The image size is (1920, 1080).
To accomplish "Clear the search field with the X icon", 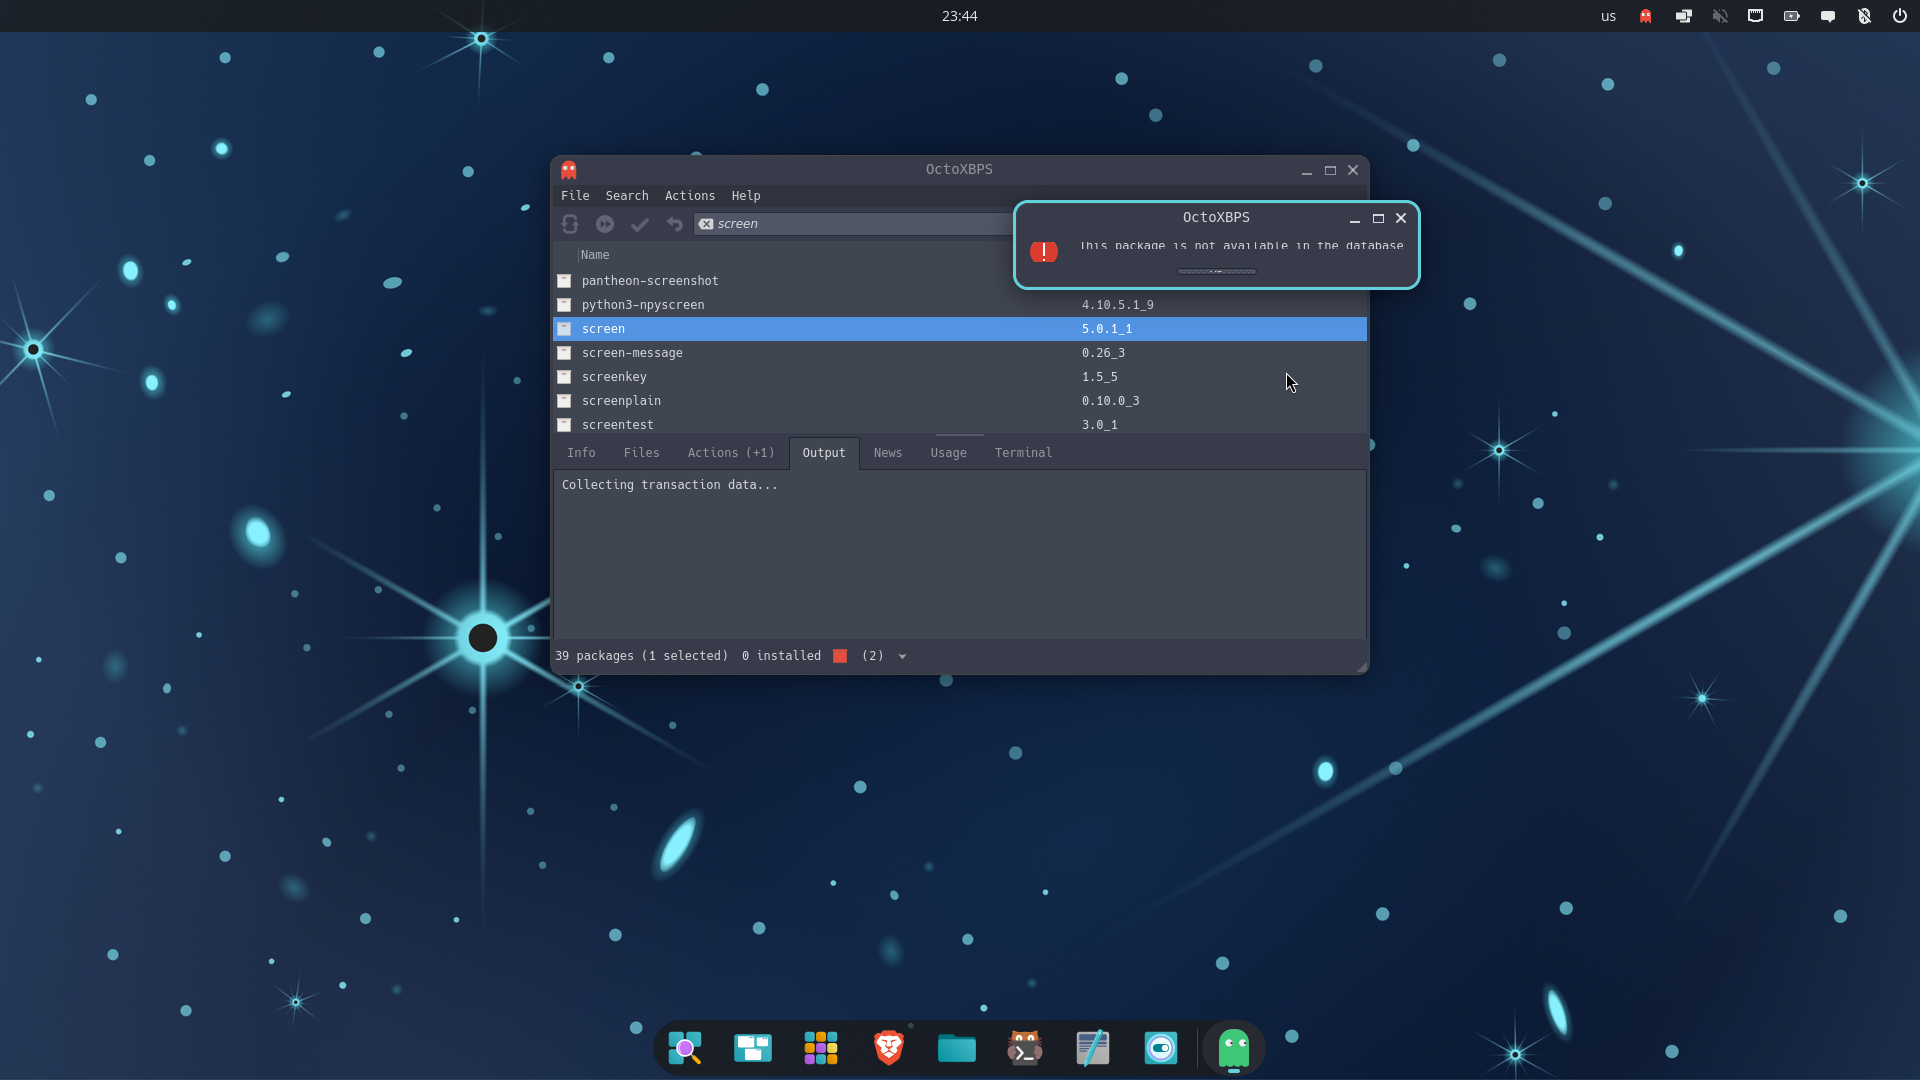I will (x=706, y=224).
